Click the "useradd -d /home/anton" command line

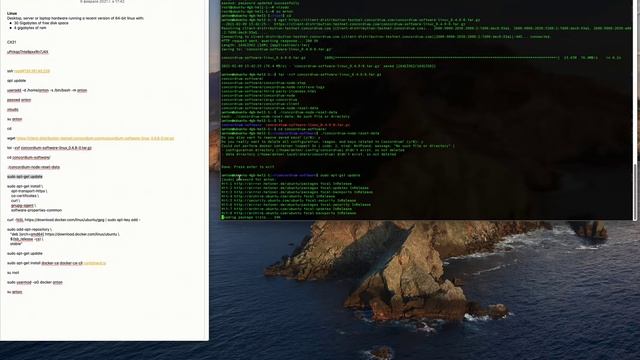[x=47, y=90]
